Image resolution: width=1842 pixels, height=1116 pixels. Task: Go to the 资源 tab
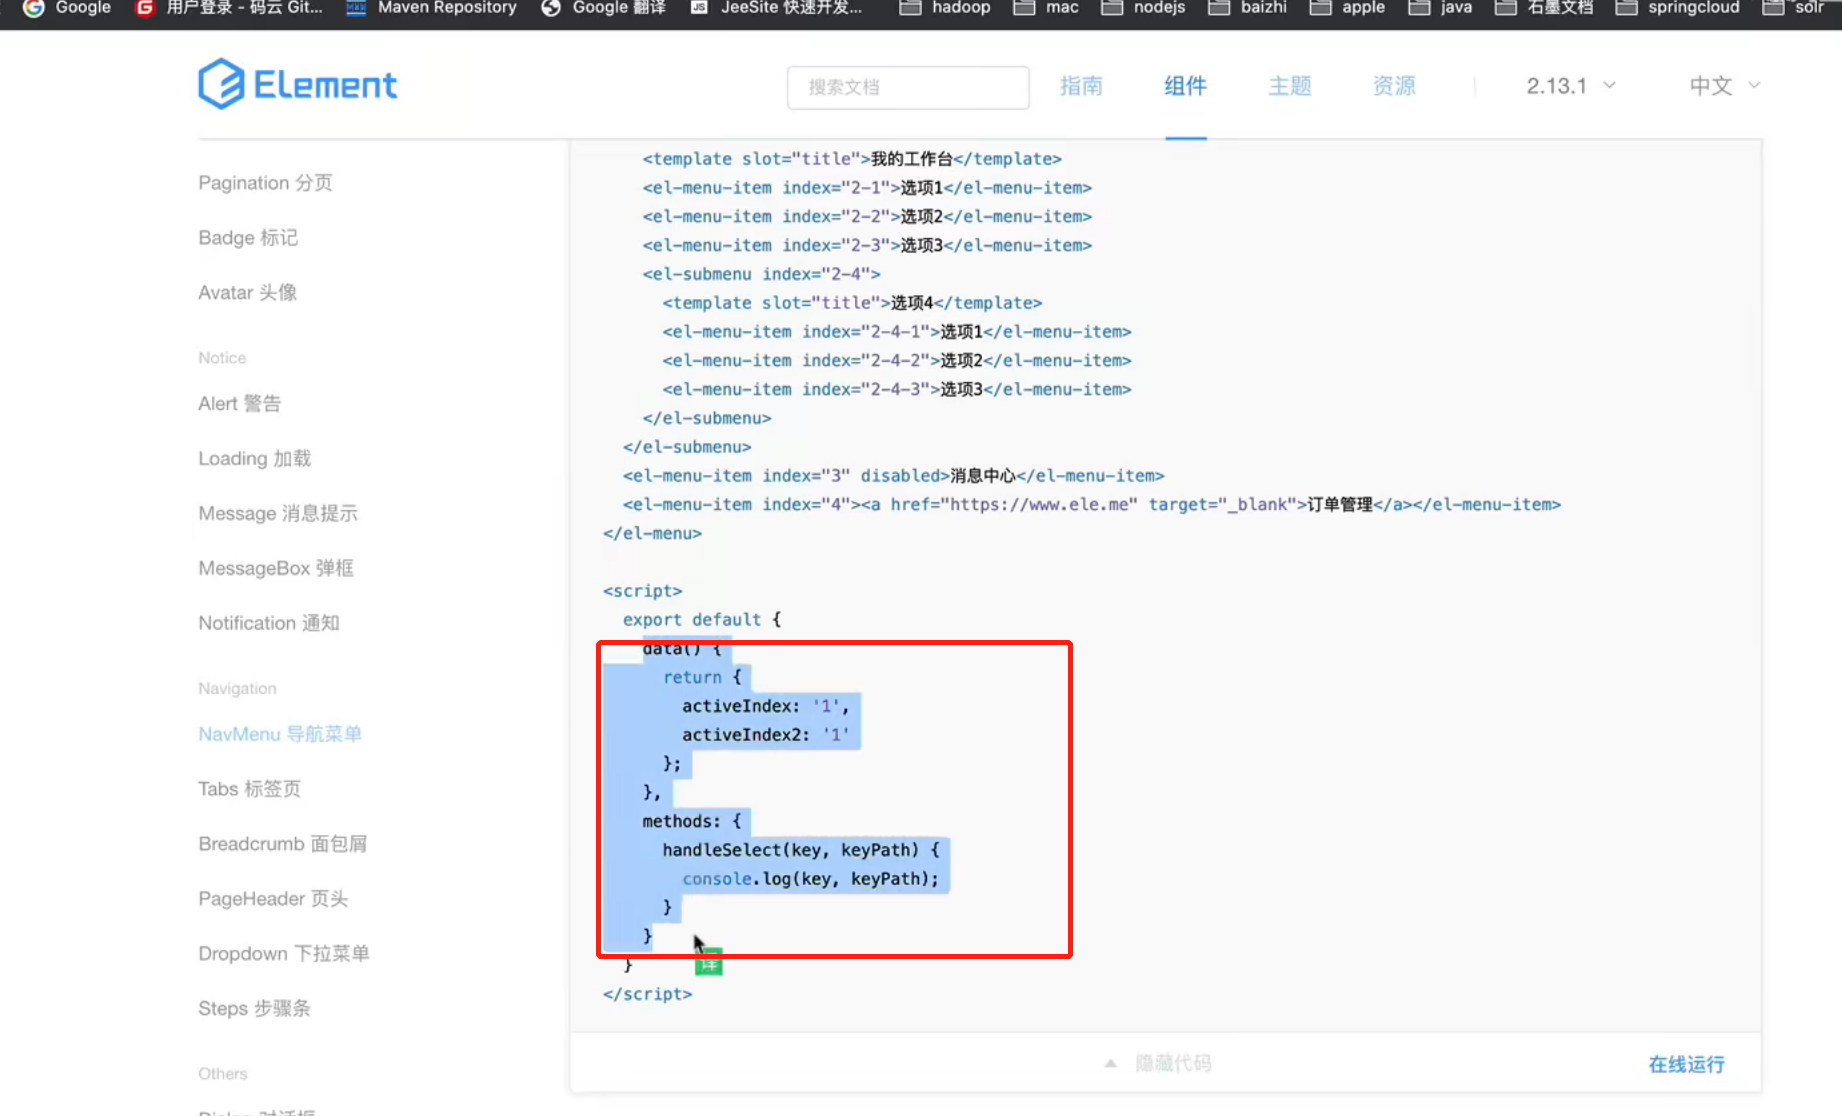tap(1394, 86)
